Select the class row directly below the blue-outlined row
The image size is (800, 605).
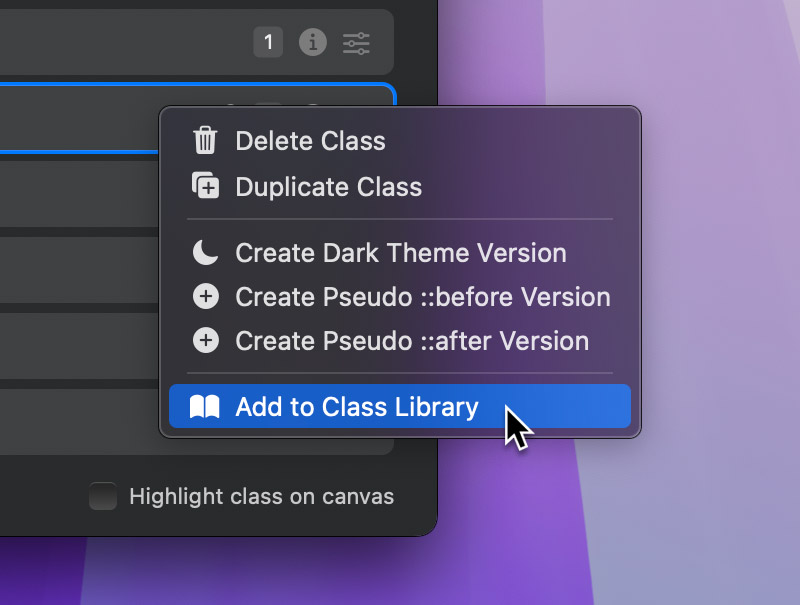click(x=80, y=194)
